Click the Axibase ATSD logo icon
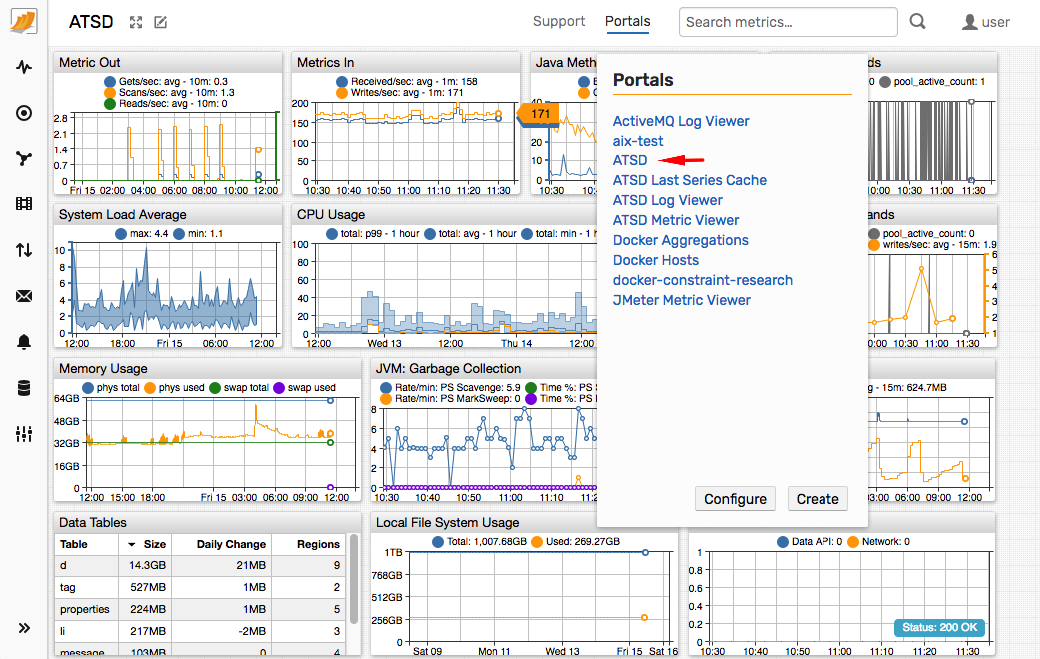The image size is (1040, 659). tap(24, 21)
